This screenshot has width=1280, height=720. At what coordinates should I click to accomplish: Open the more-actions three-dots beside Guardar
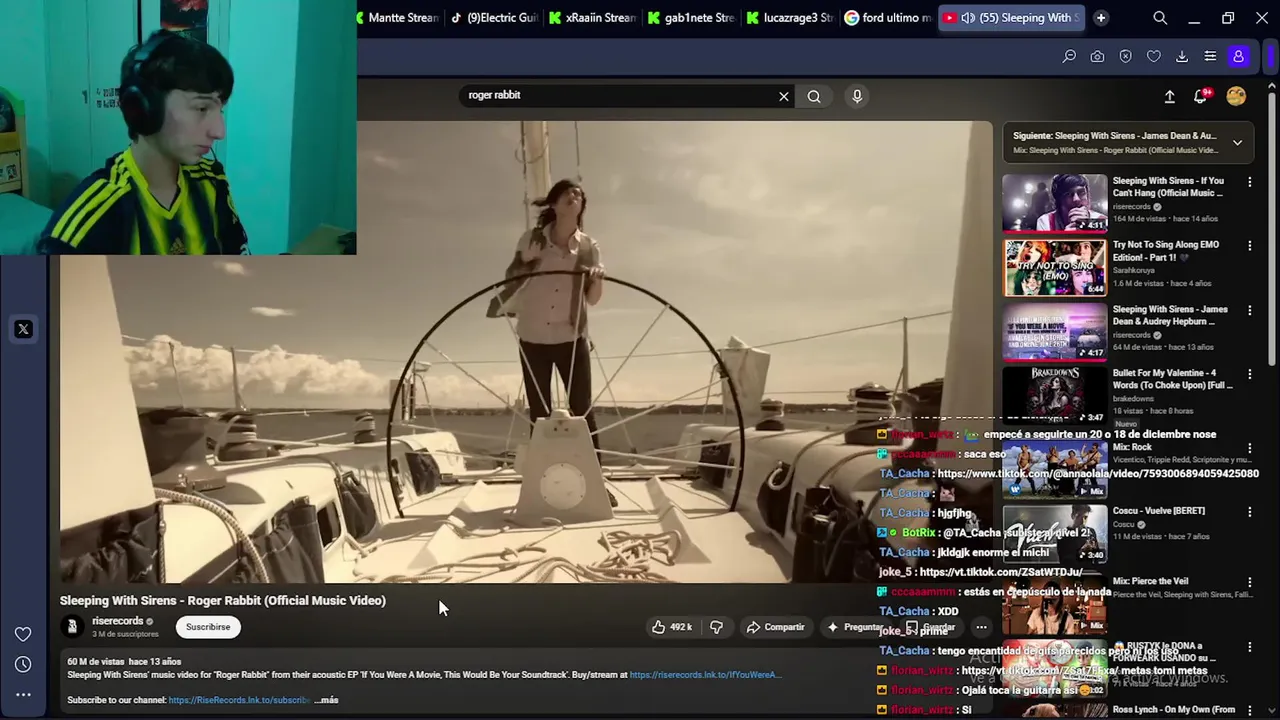(981, 627)
